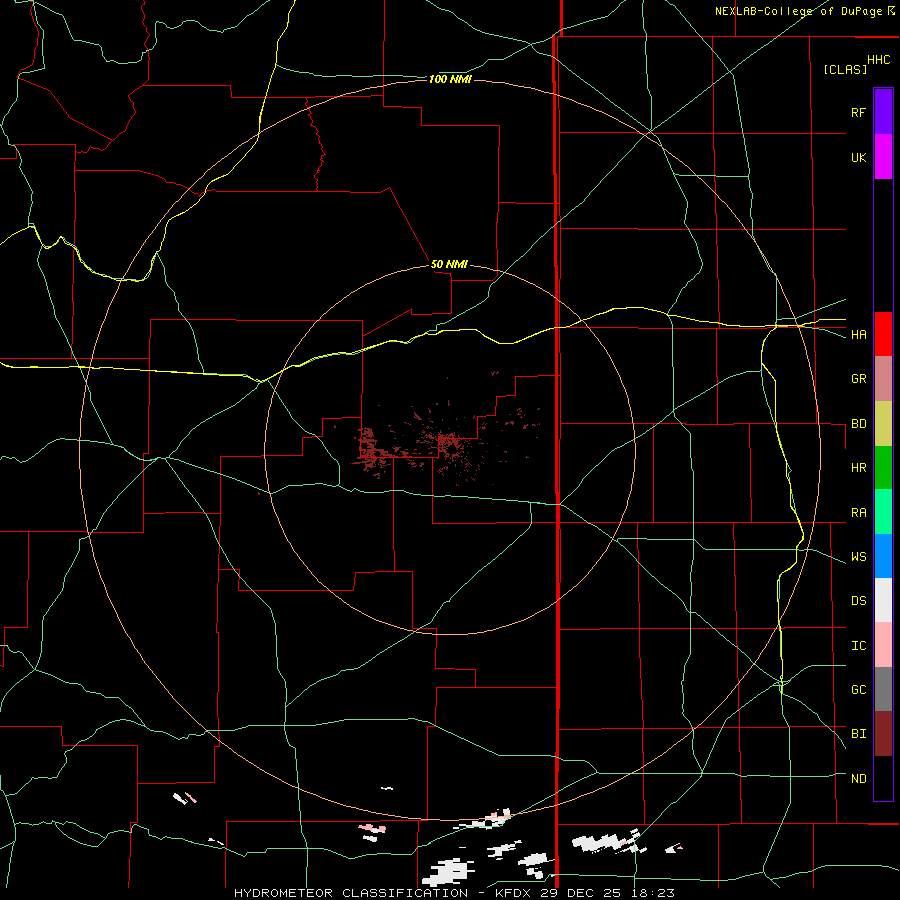The image size is (900, 900).
Task: Click the BI dark red legend swatch
Action: (883, 734)
